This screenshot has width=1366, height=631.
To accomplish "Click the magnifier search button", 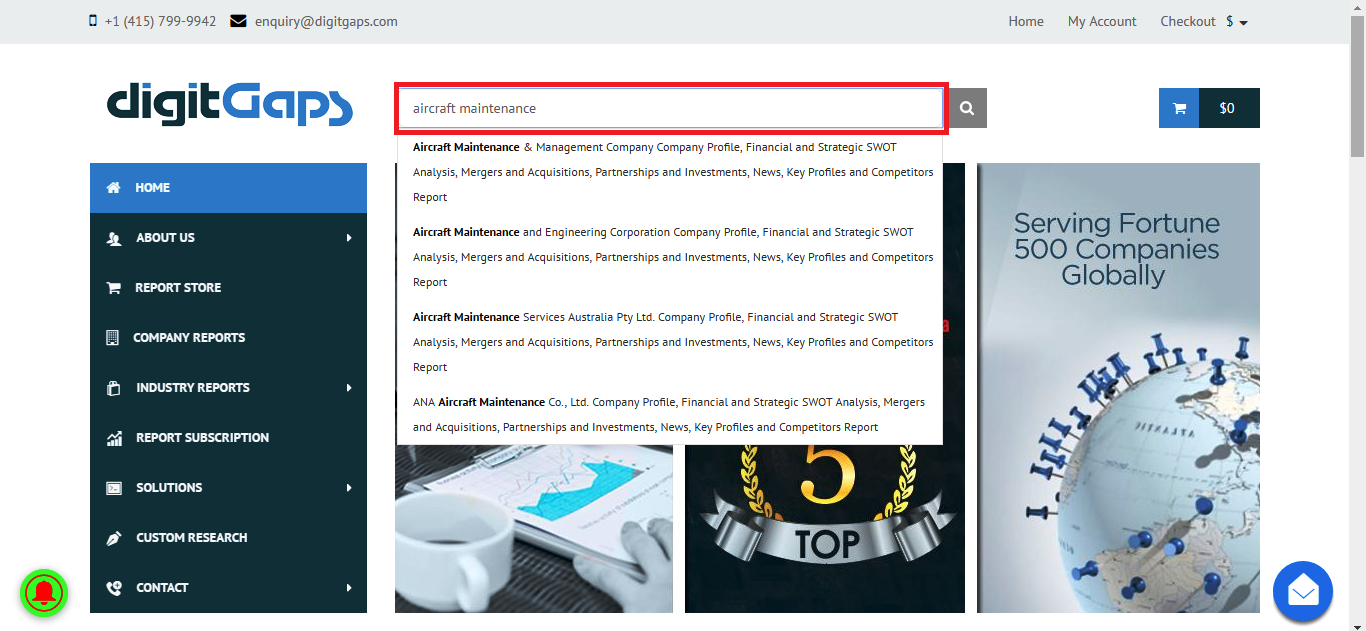I will [967, 108].
